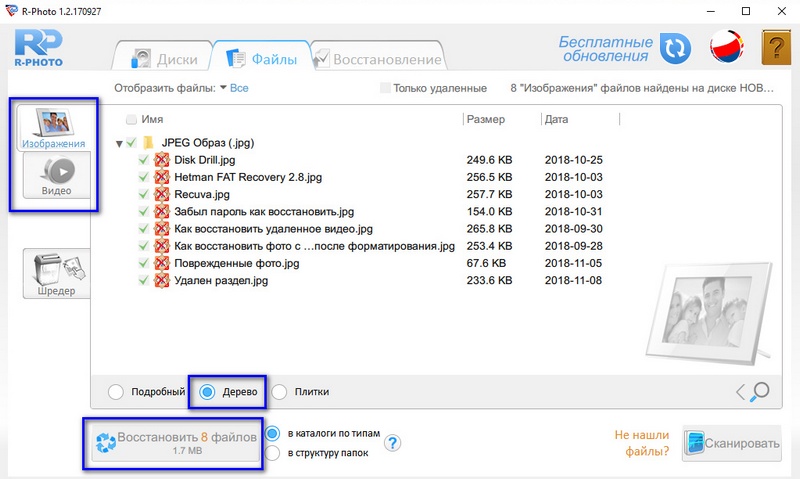Viewport: 800px width, 479px height.
Task: Click the Сканировать button
Action: coord(732,443)
